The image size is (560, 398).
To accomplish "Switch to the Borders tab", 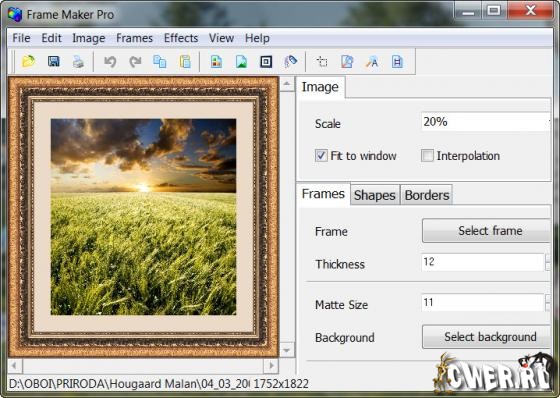I will [427, 195].
